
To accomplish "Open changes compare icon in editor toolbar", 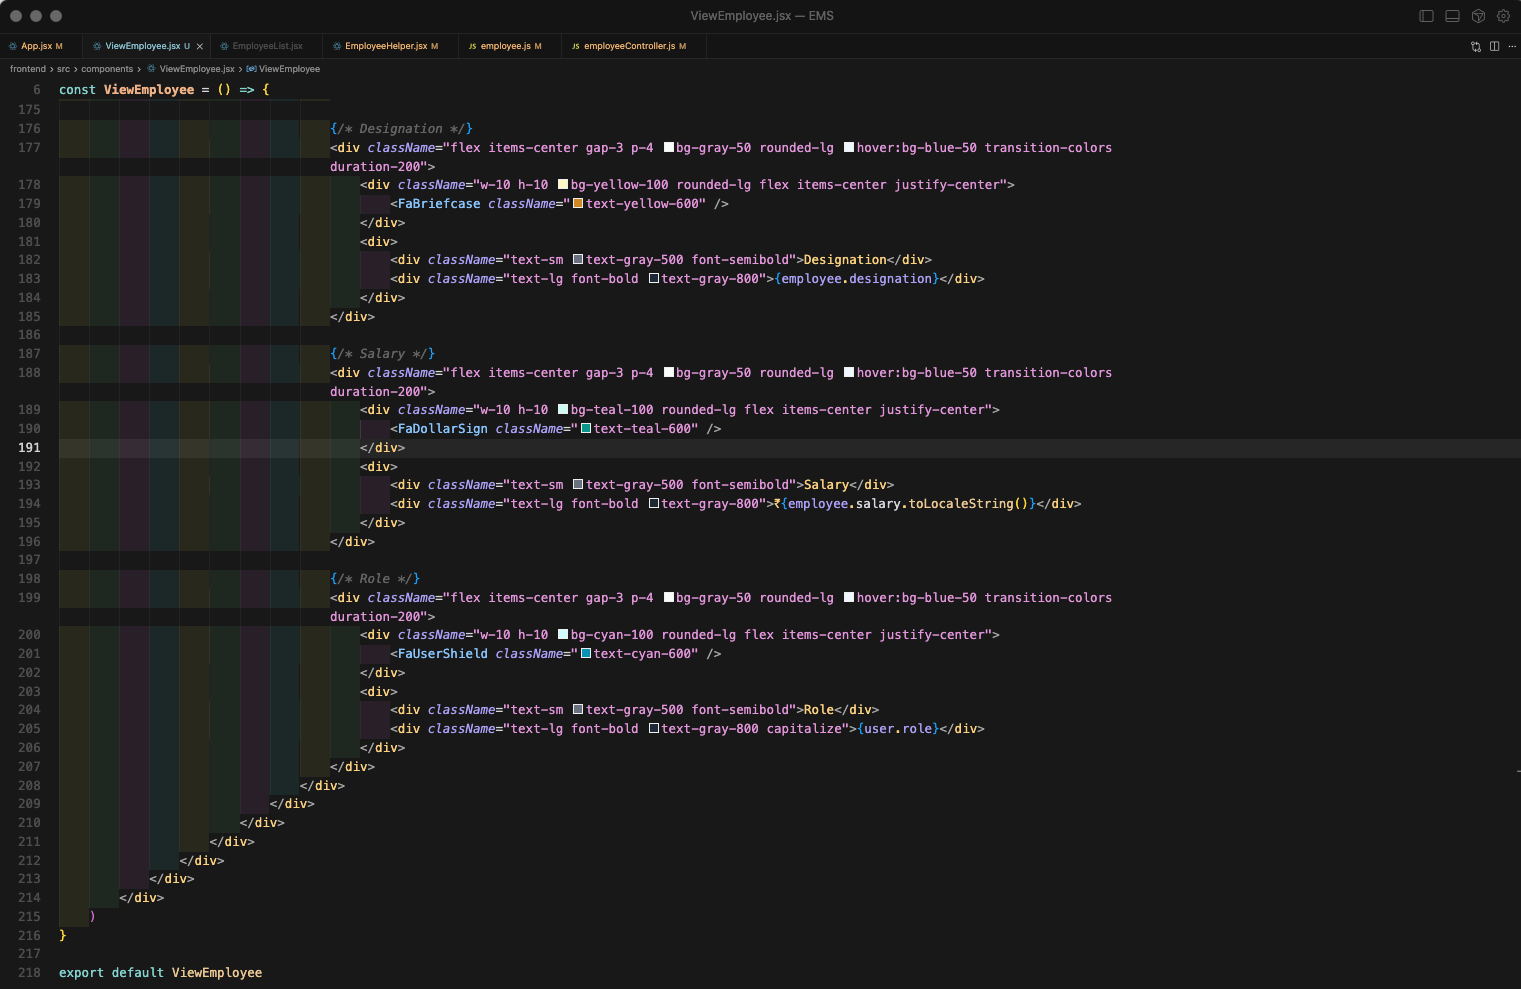I will pos(1476,46).
